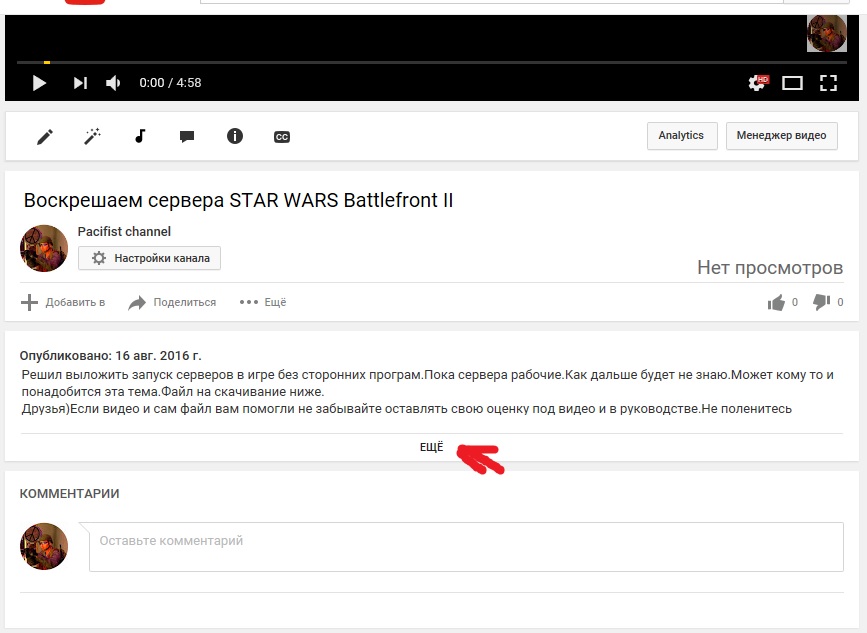Image resolution: width=867 pixels, height=633 pixels.
Task: Select the video title text
Action: pos(238,200)
